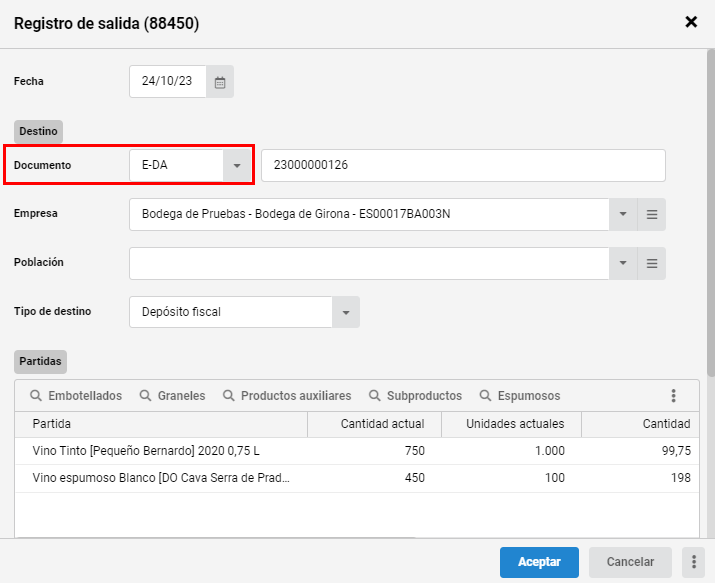Sort by the Unidades actuales column header
This screenshot has height=583, width=715.
(x=511, y=424)
